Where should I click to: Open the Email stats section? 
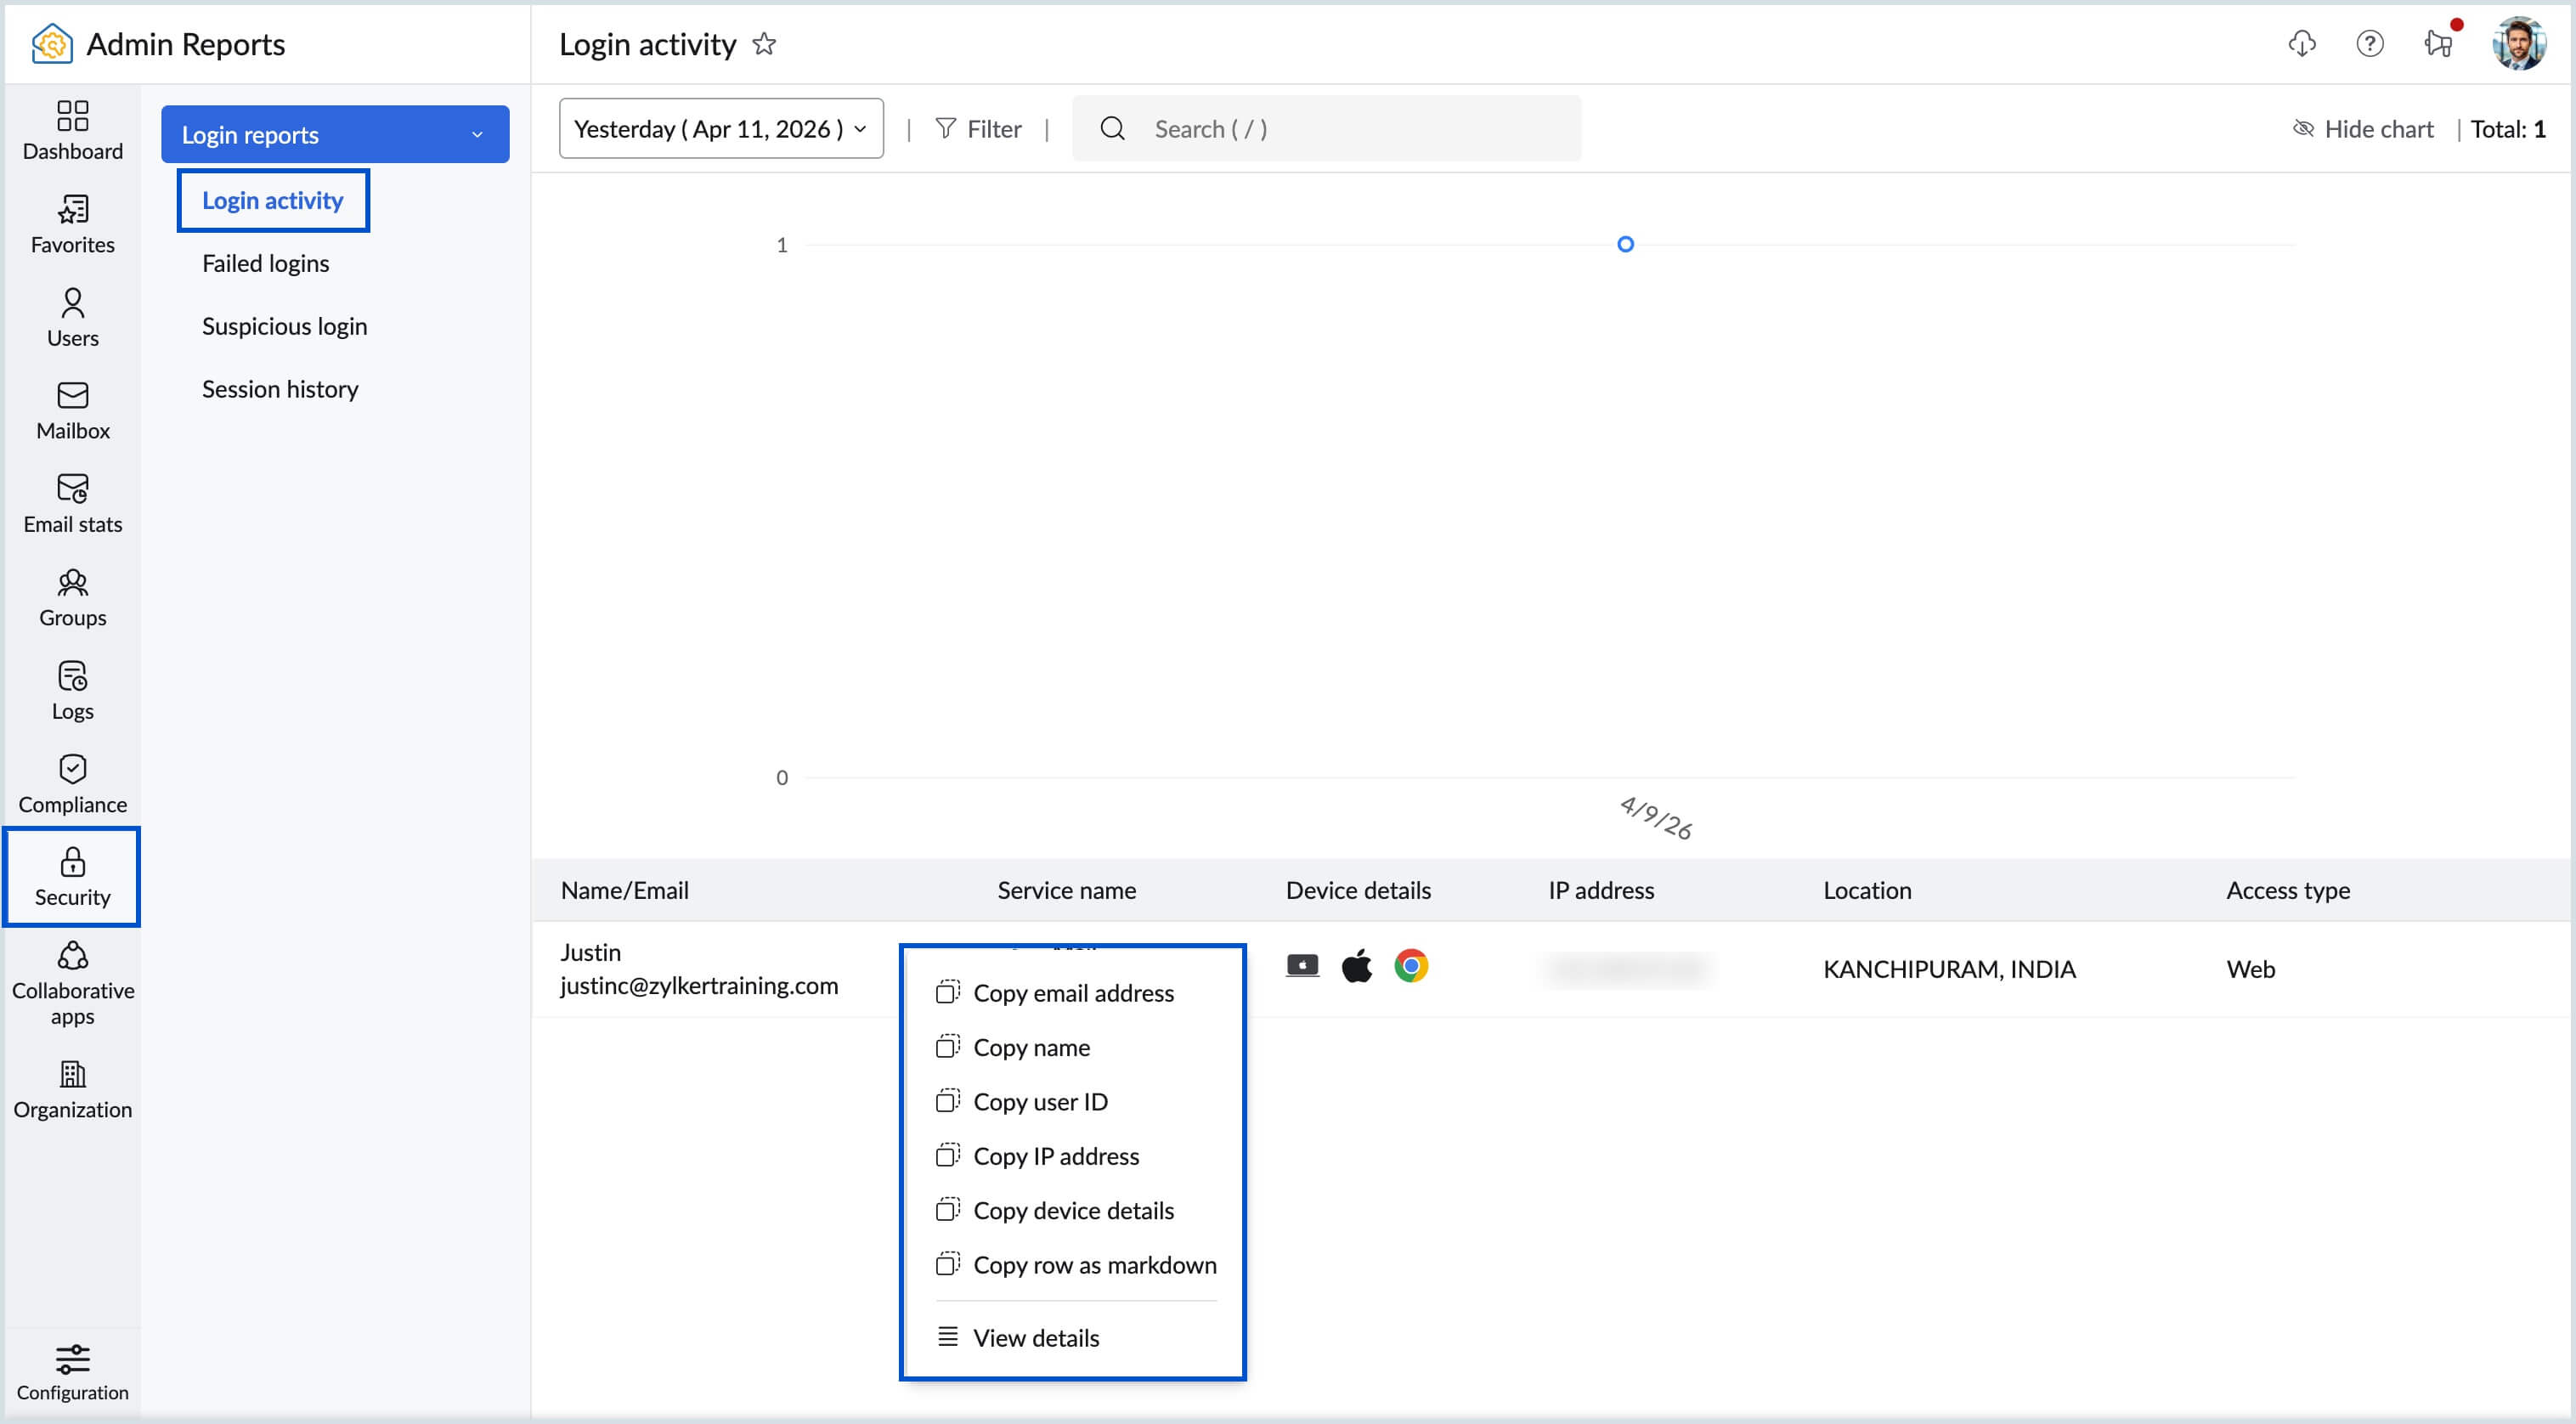point(72,503)
